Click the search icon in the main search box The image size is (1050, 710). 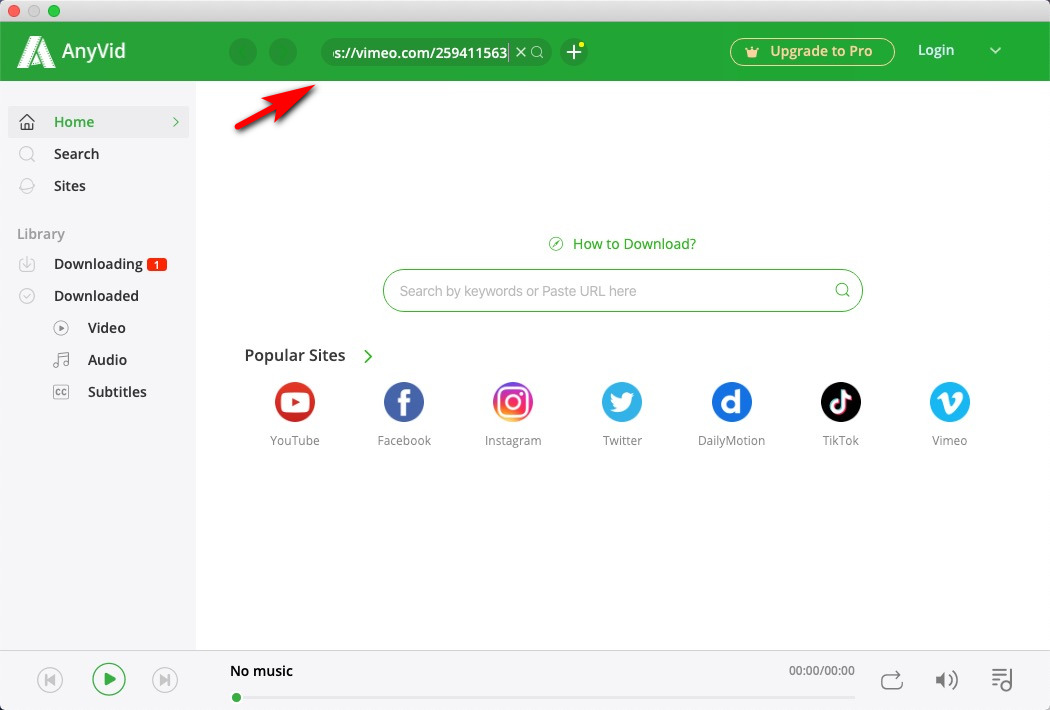pos(842,290)
